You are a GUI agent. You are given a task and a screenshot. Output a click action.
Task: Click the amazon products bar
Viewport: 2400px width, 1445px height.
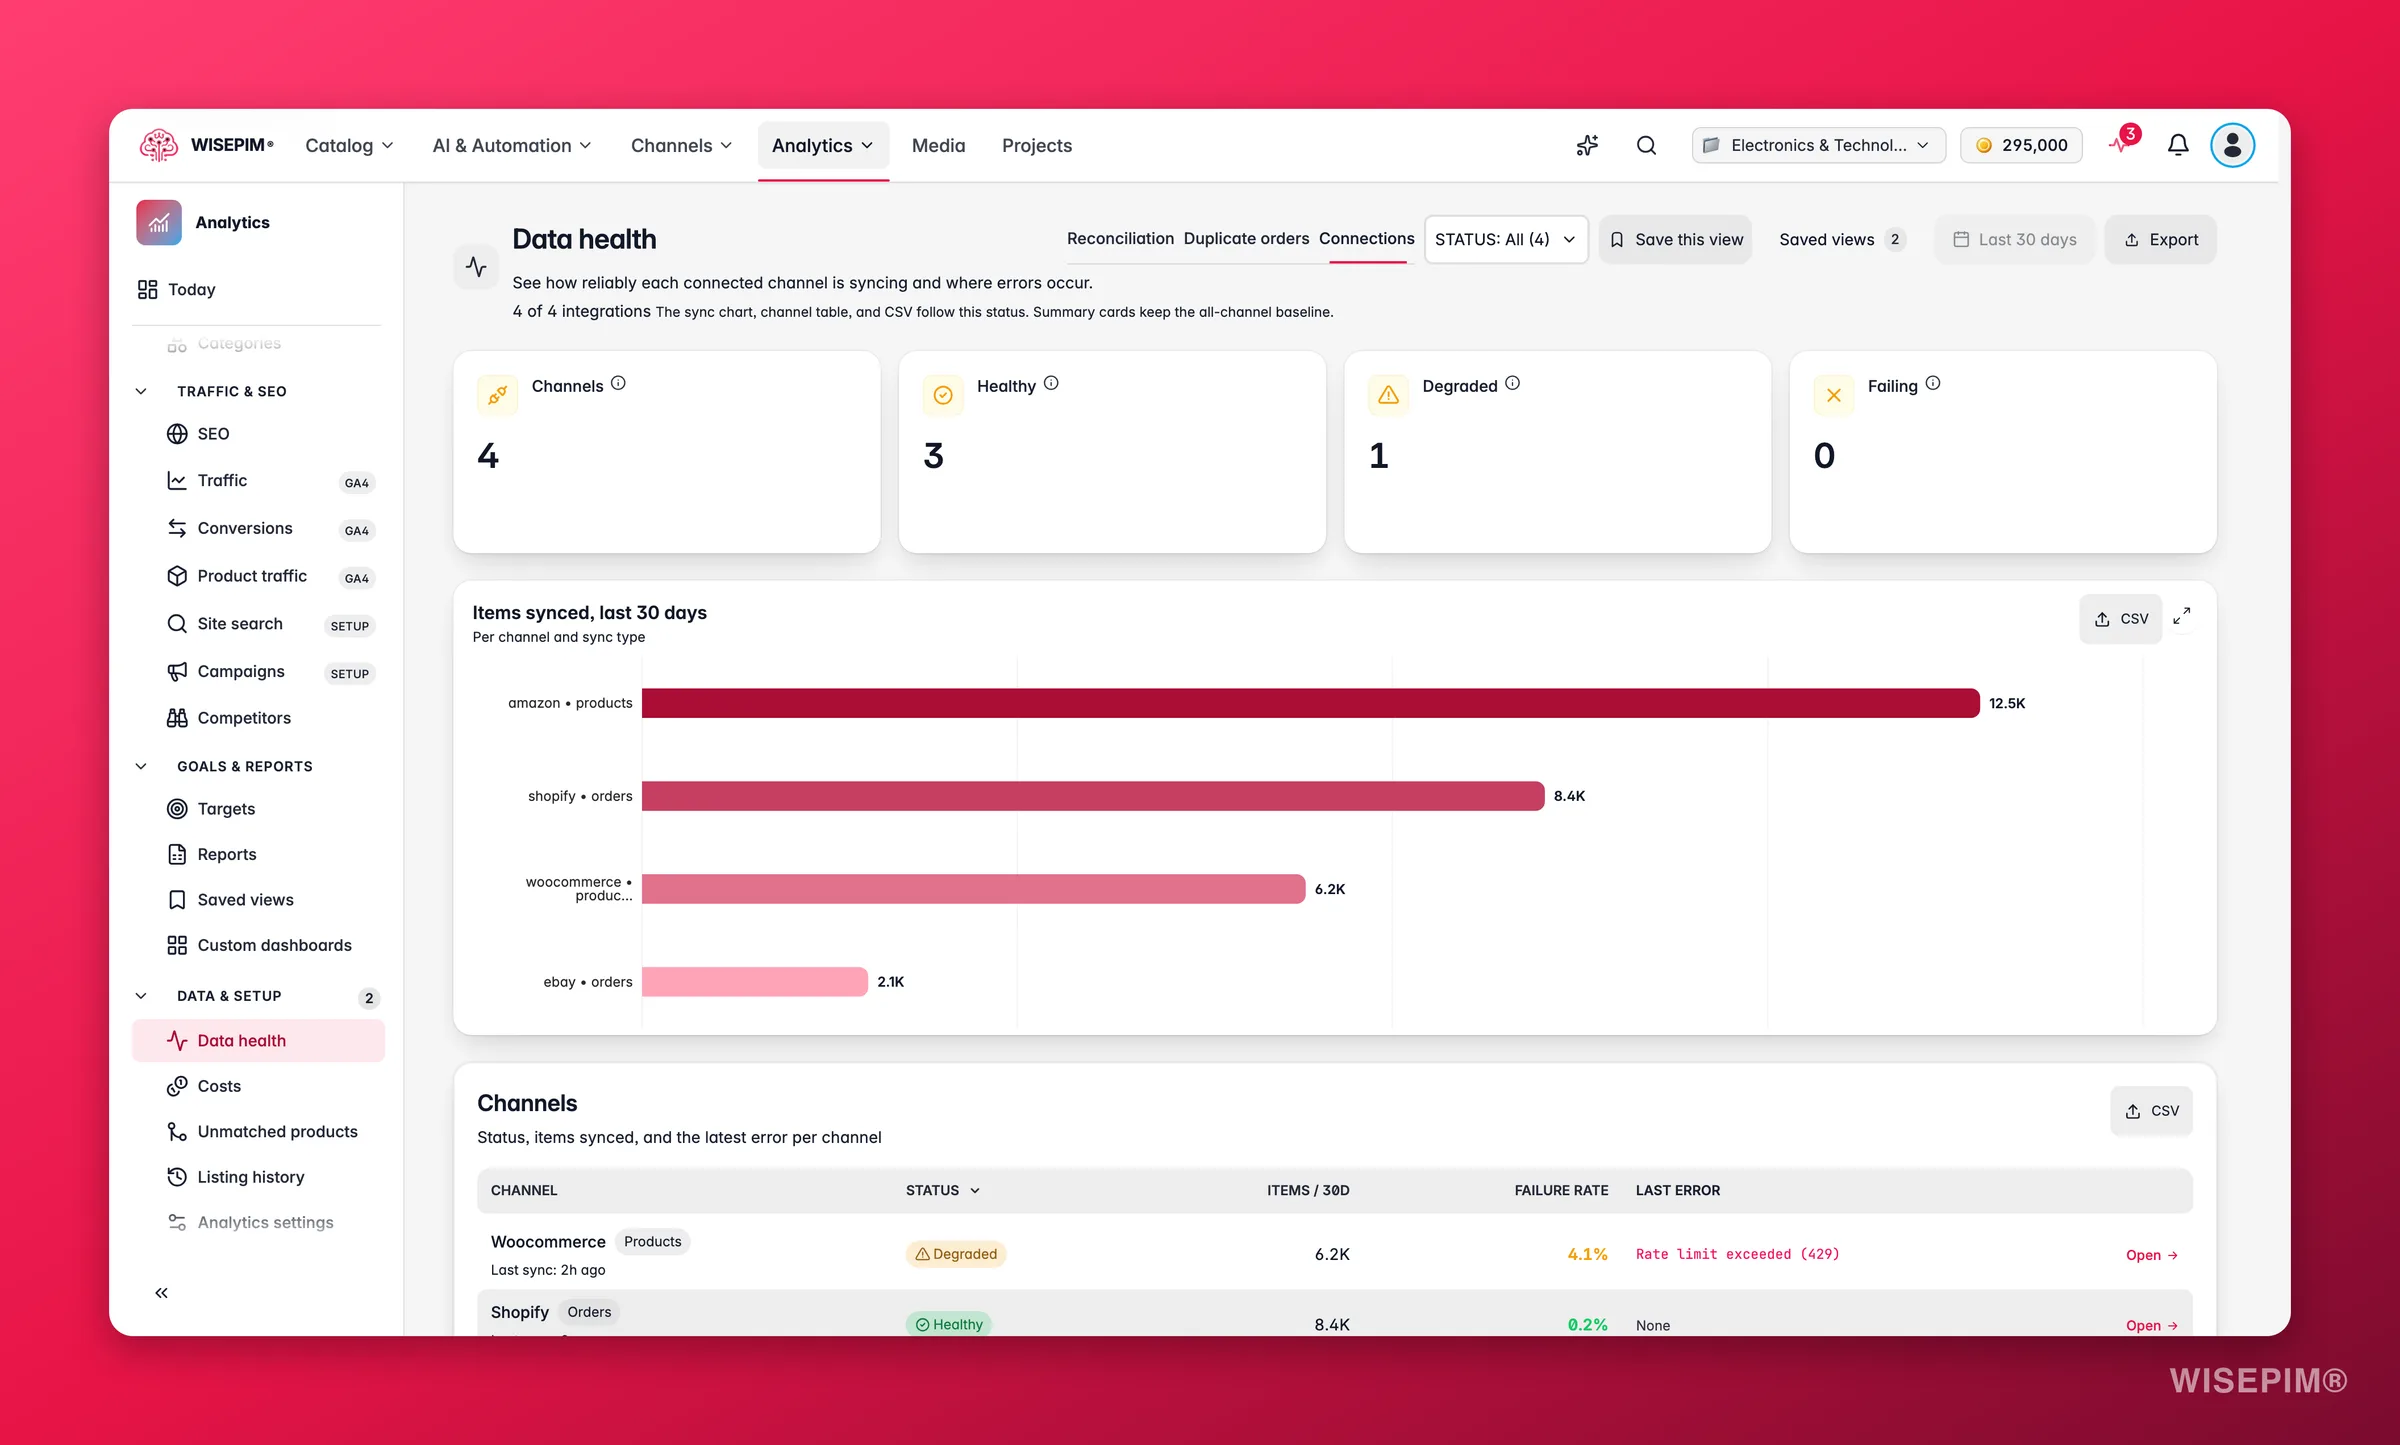coord(1310,703)
